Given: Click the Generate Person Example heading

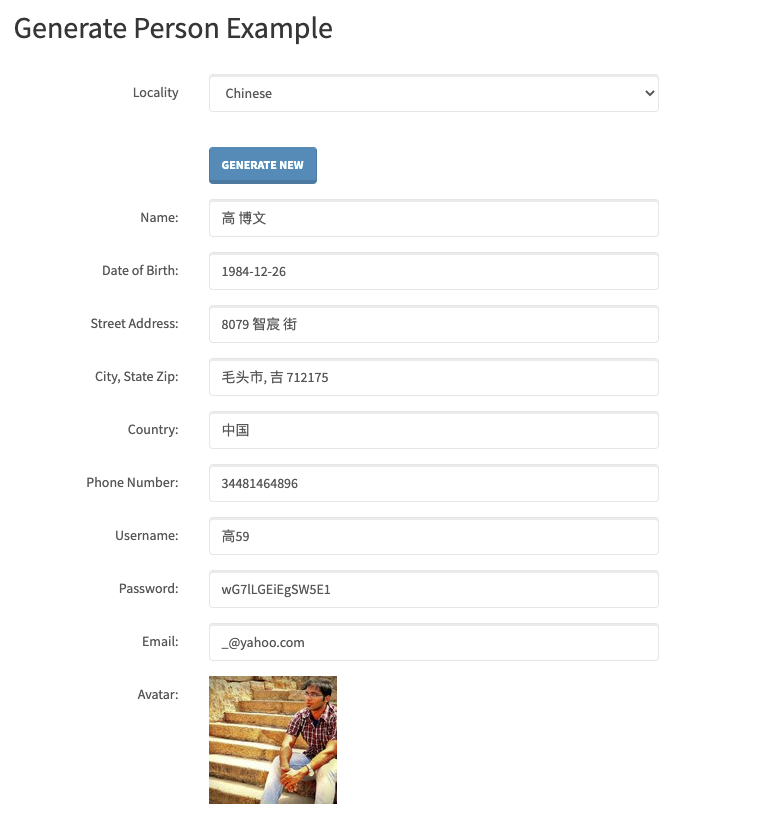Looking at the screenshot, I should (x=173, y=28).
